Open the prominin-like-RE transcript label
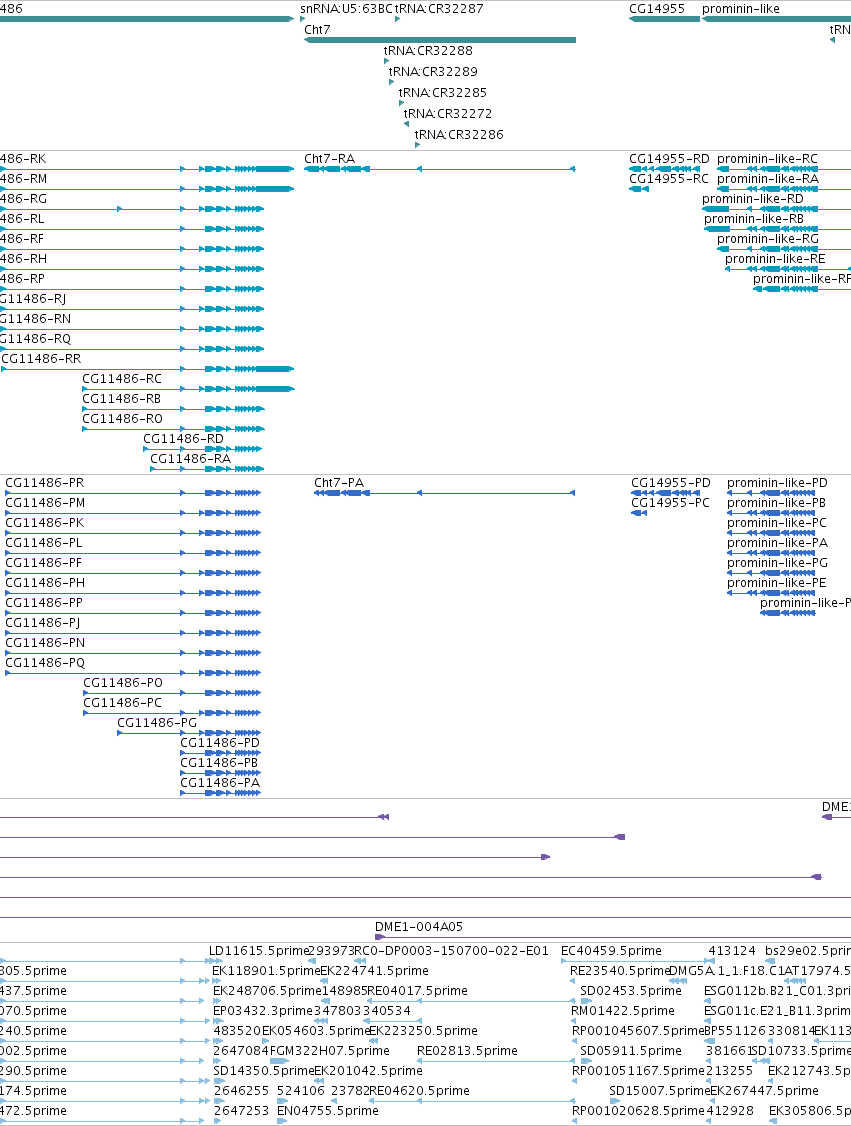The height and width of the screenshot is (1126, 851). (x=775, y=259)
